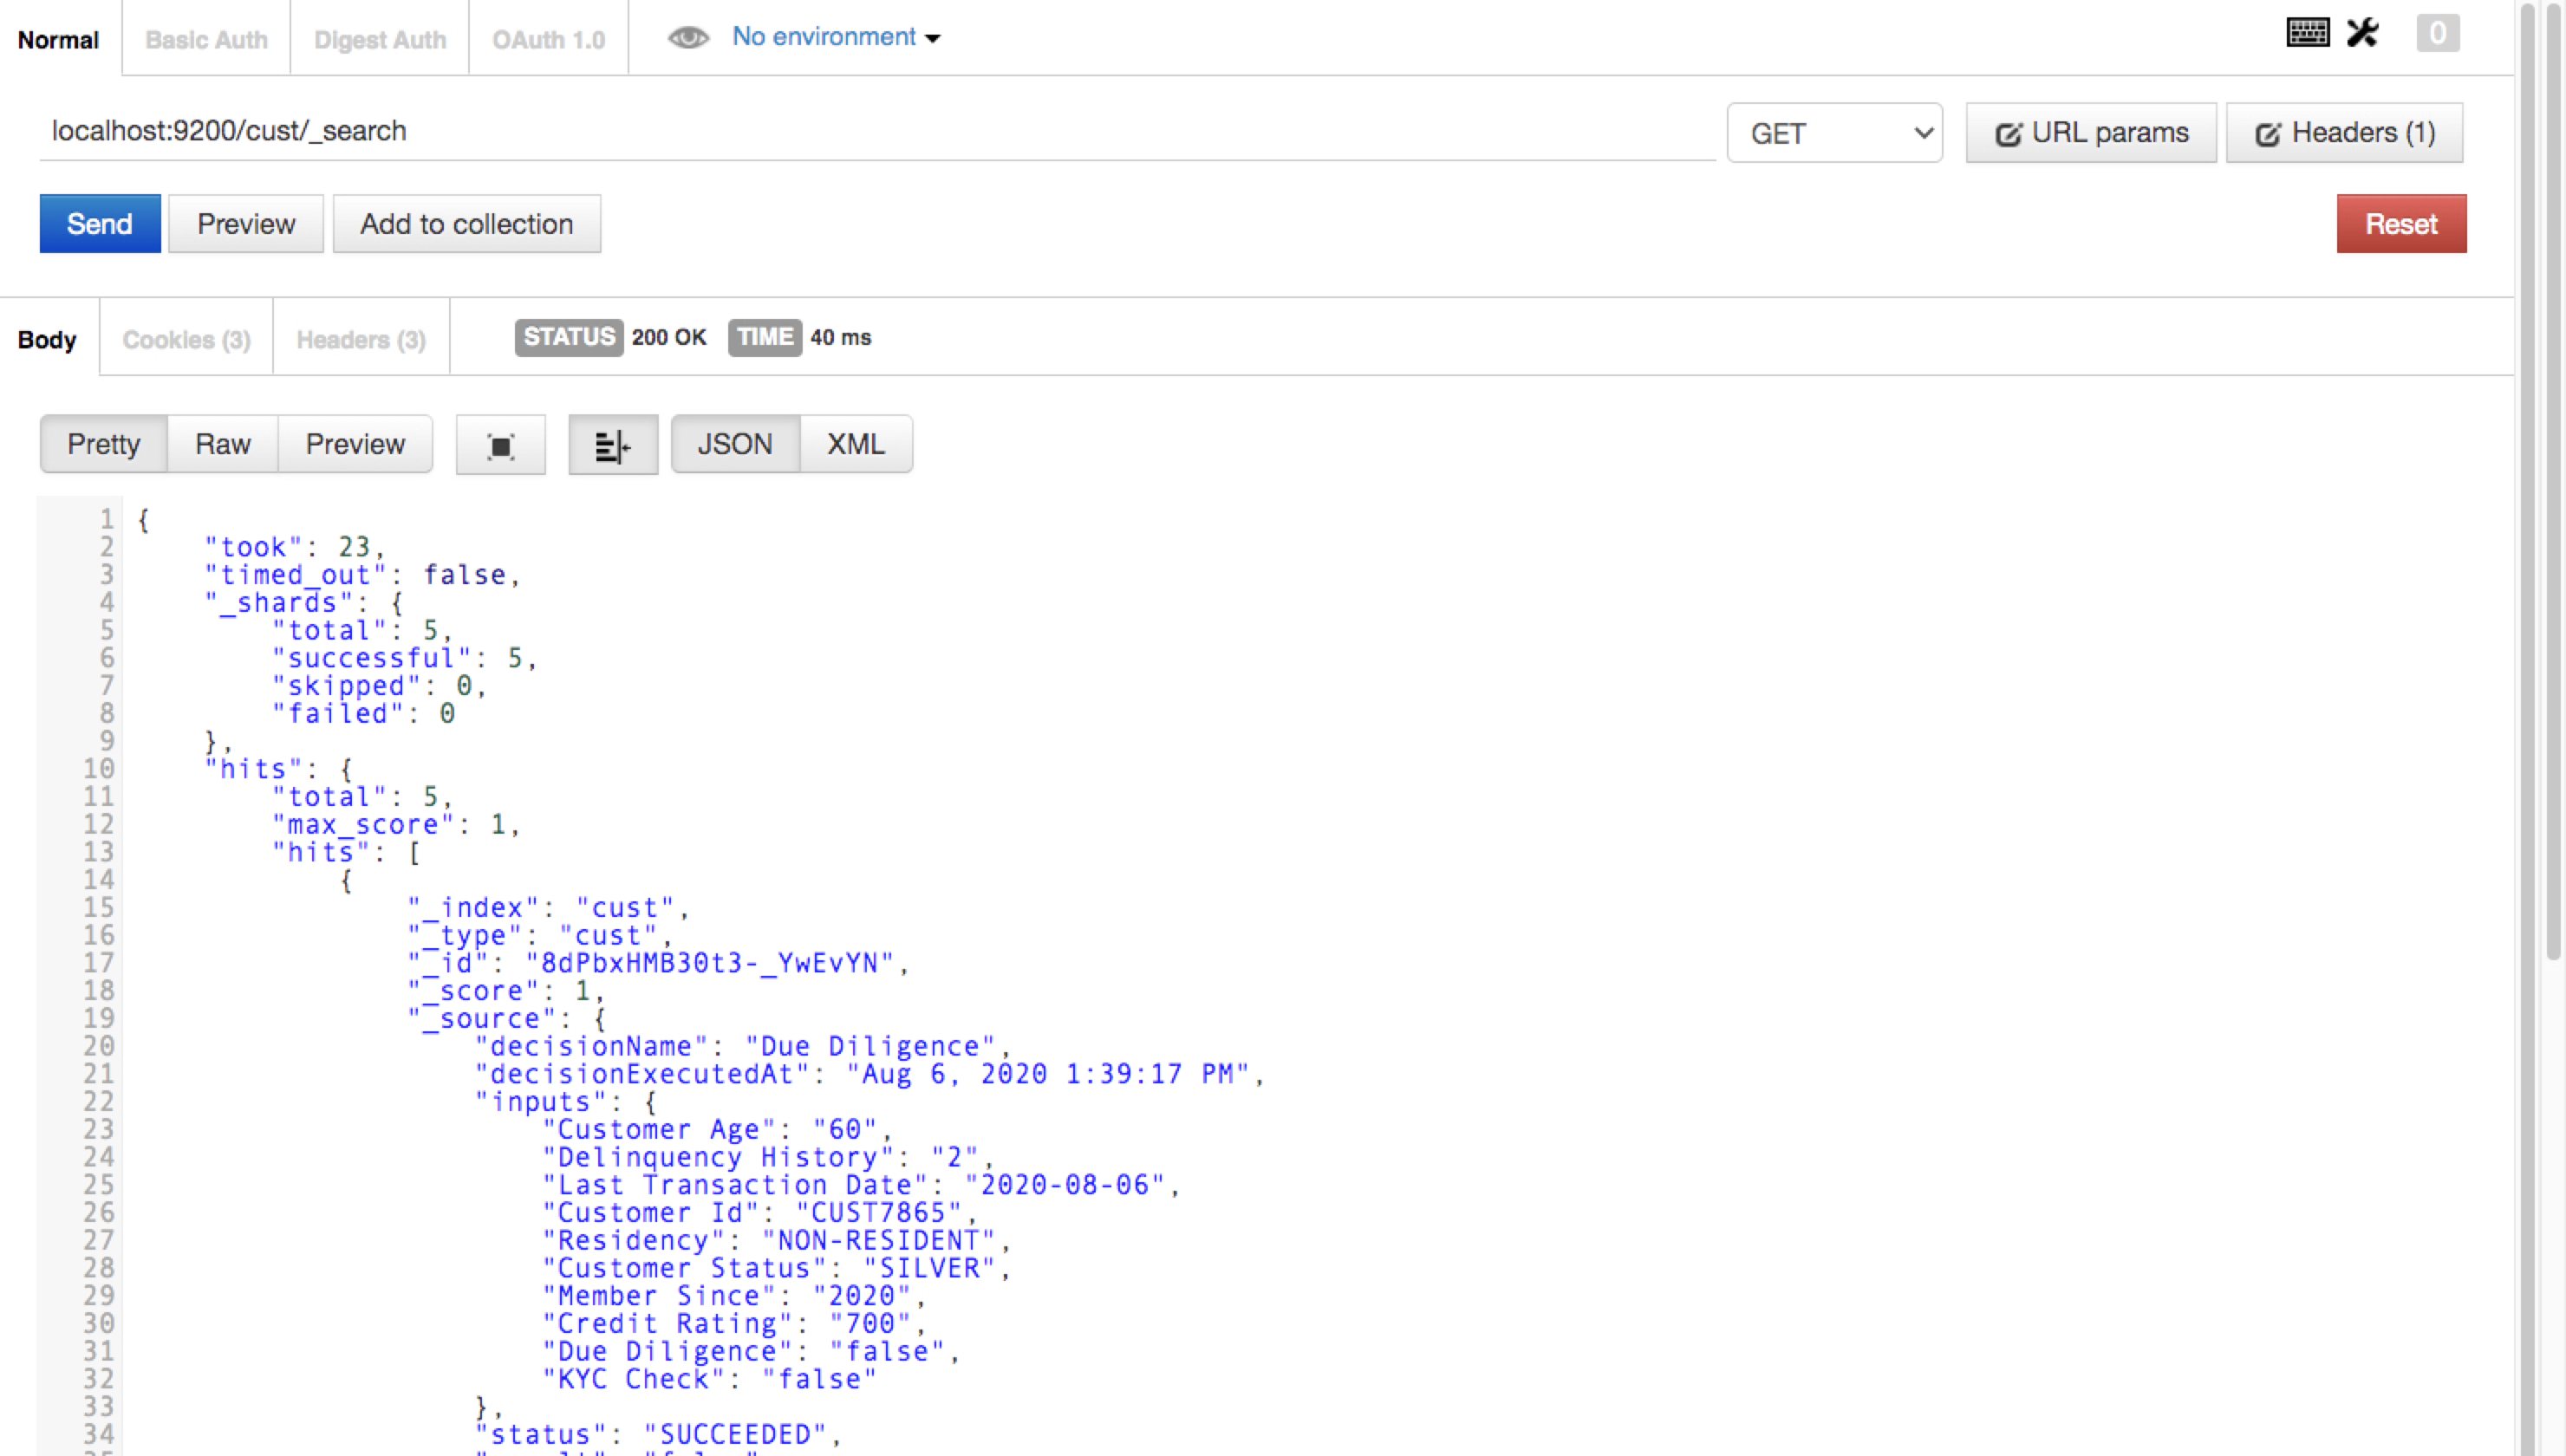Click the notification counter badge
The width and height of the screenshot is (2566, 1456).
pos(2437,33)
